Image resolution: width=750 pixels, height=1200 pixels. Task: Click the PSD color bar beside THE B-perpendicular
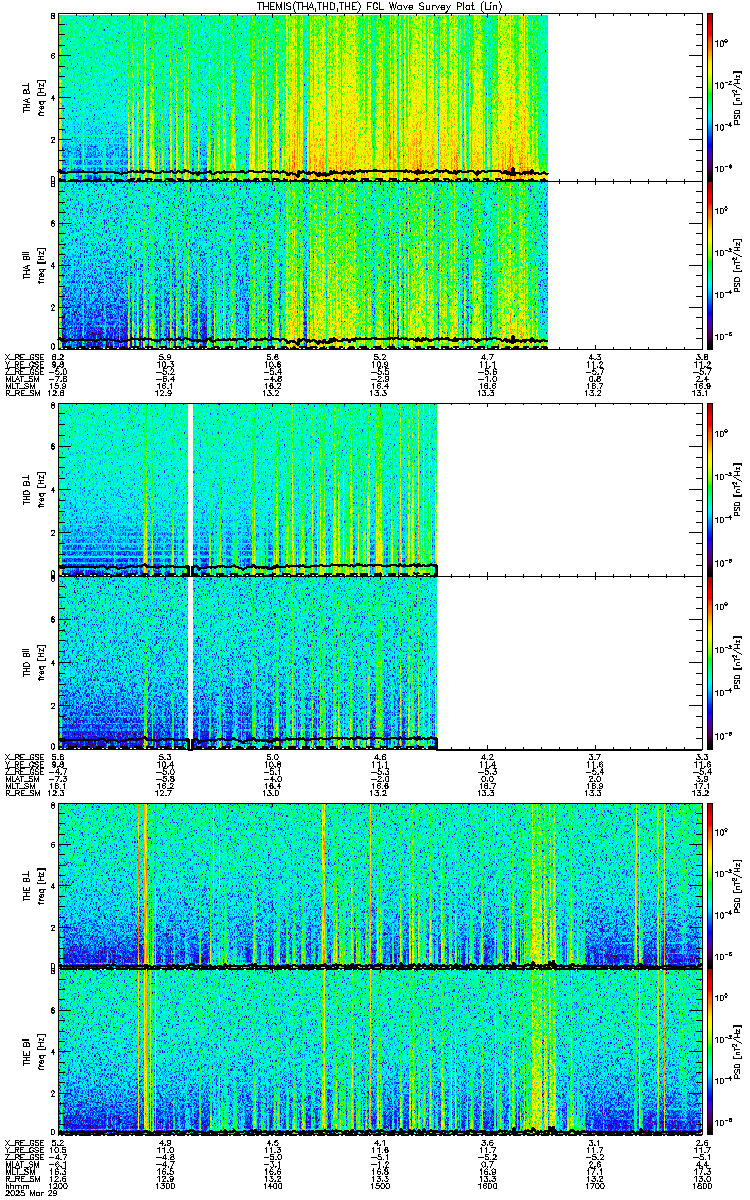click(x=710, y=886)
